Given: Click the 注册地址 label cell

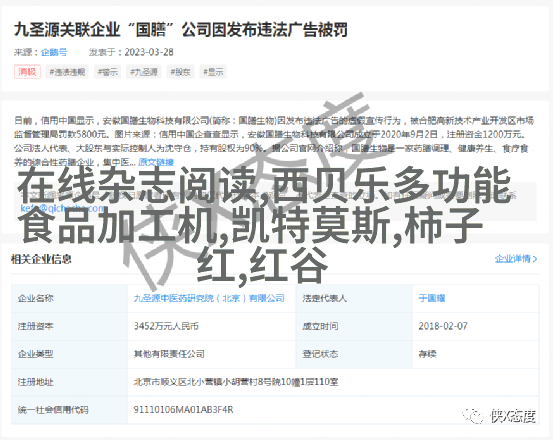Looking at the screenshot, I should coord(69,382).
